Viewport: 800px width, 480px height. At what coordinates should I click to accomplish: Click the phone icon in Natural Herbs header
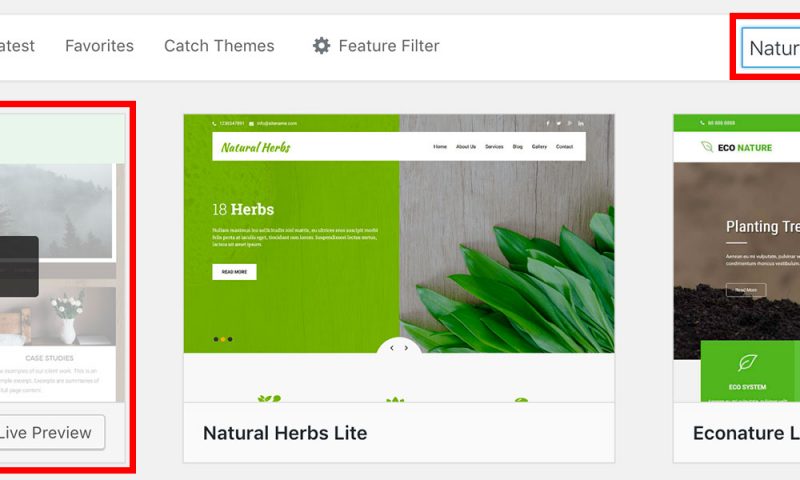214,123
